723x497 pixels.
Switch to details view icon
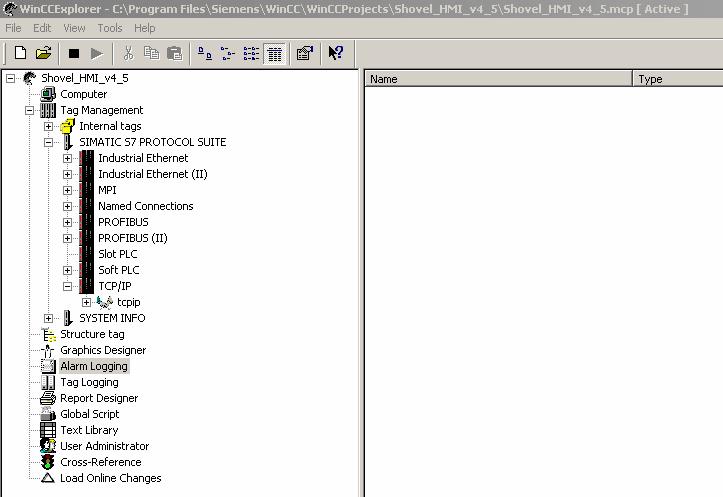pos(275,54)
